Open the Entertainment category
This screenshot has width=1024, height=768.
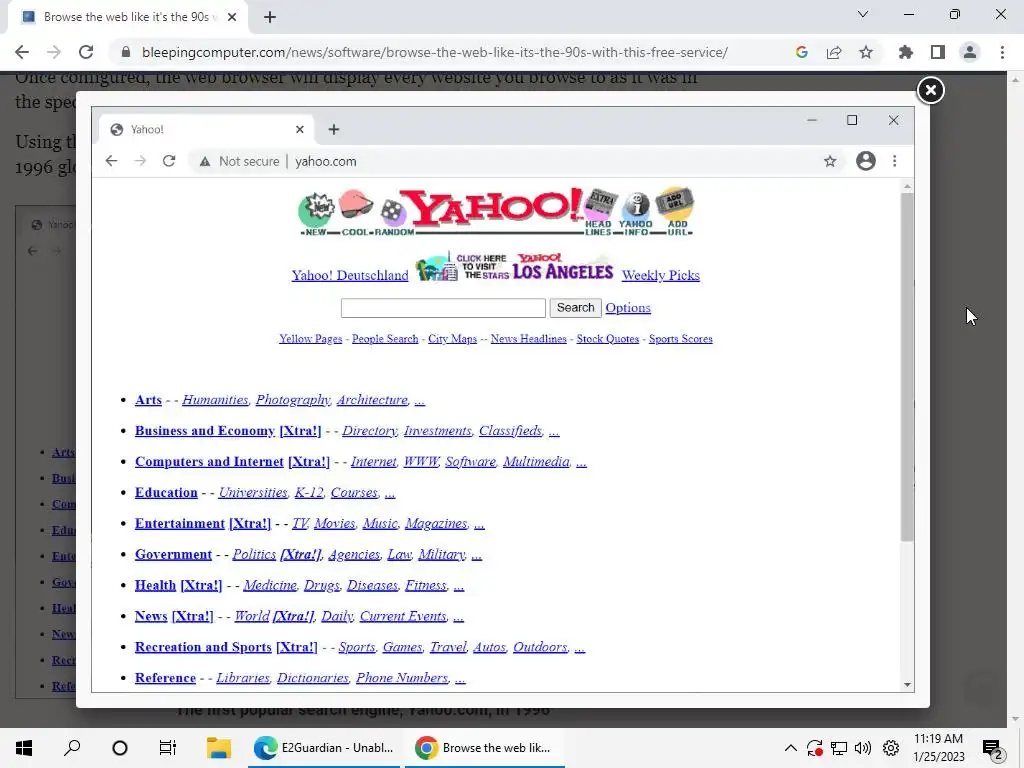(180, 523)
